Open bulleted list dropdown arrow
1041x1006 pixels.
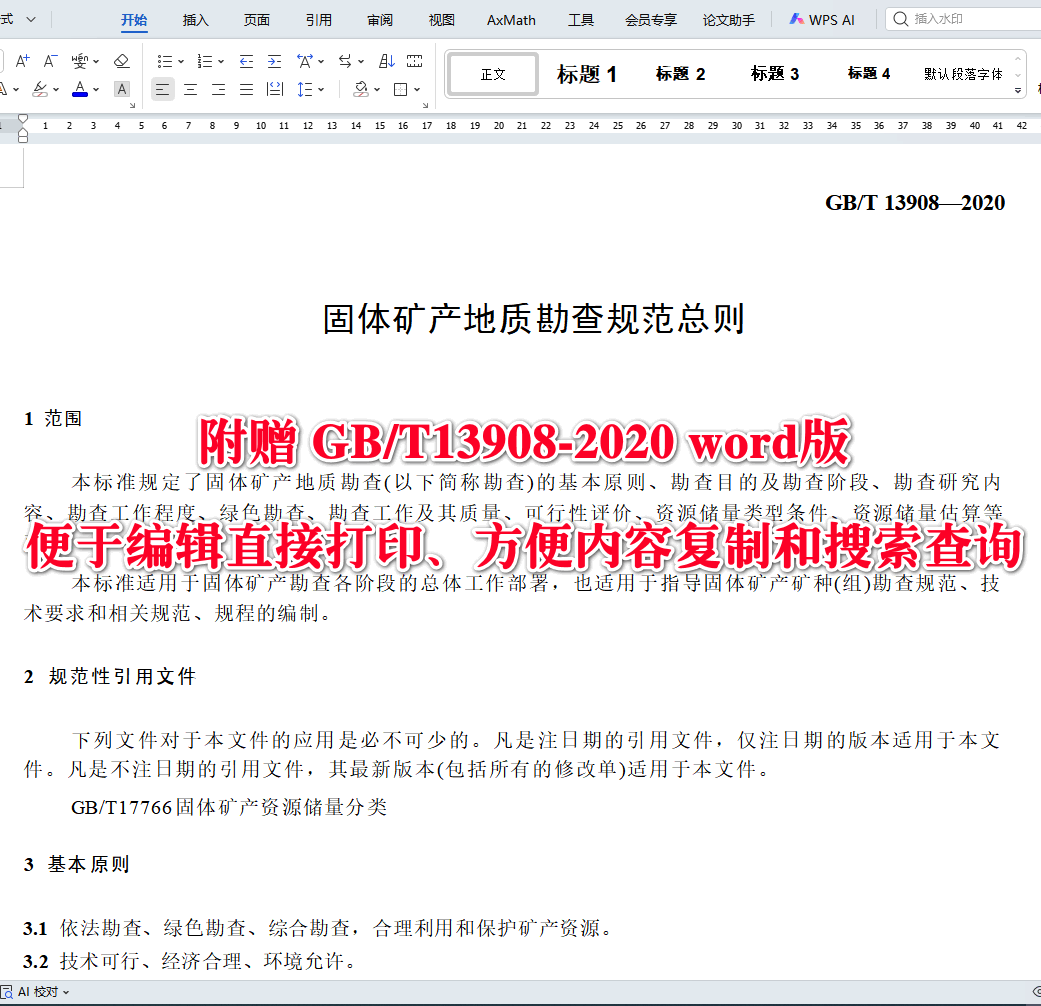[181, 61]
